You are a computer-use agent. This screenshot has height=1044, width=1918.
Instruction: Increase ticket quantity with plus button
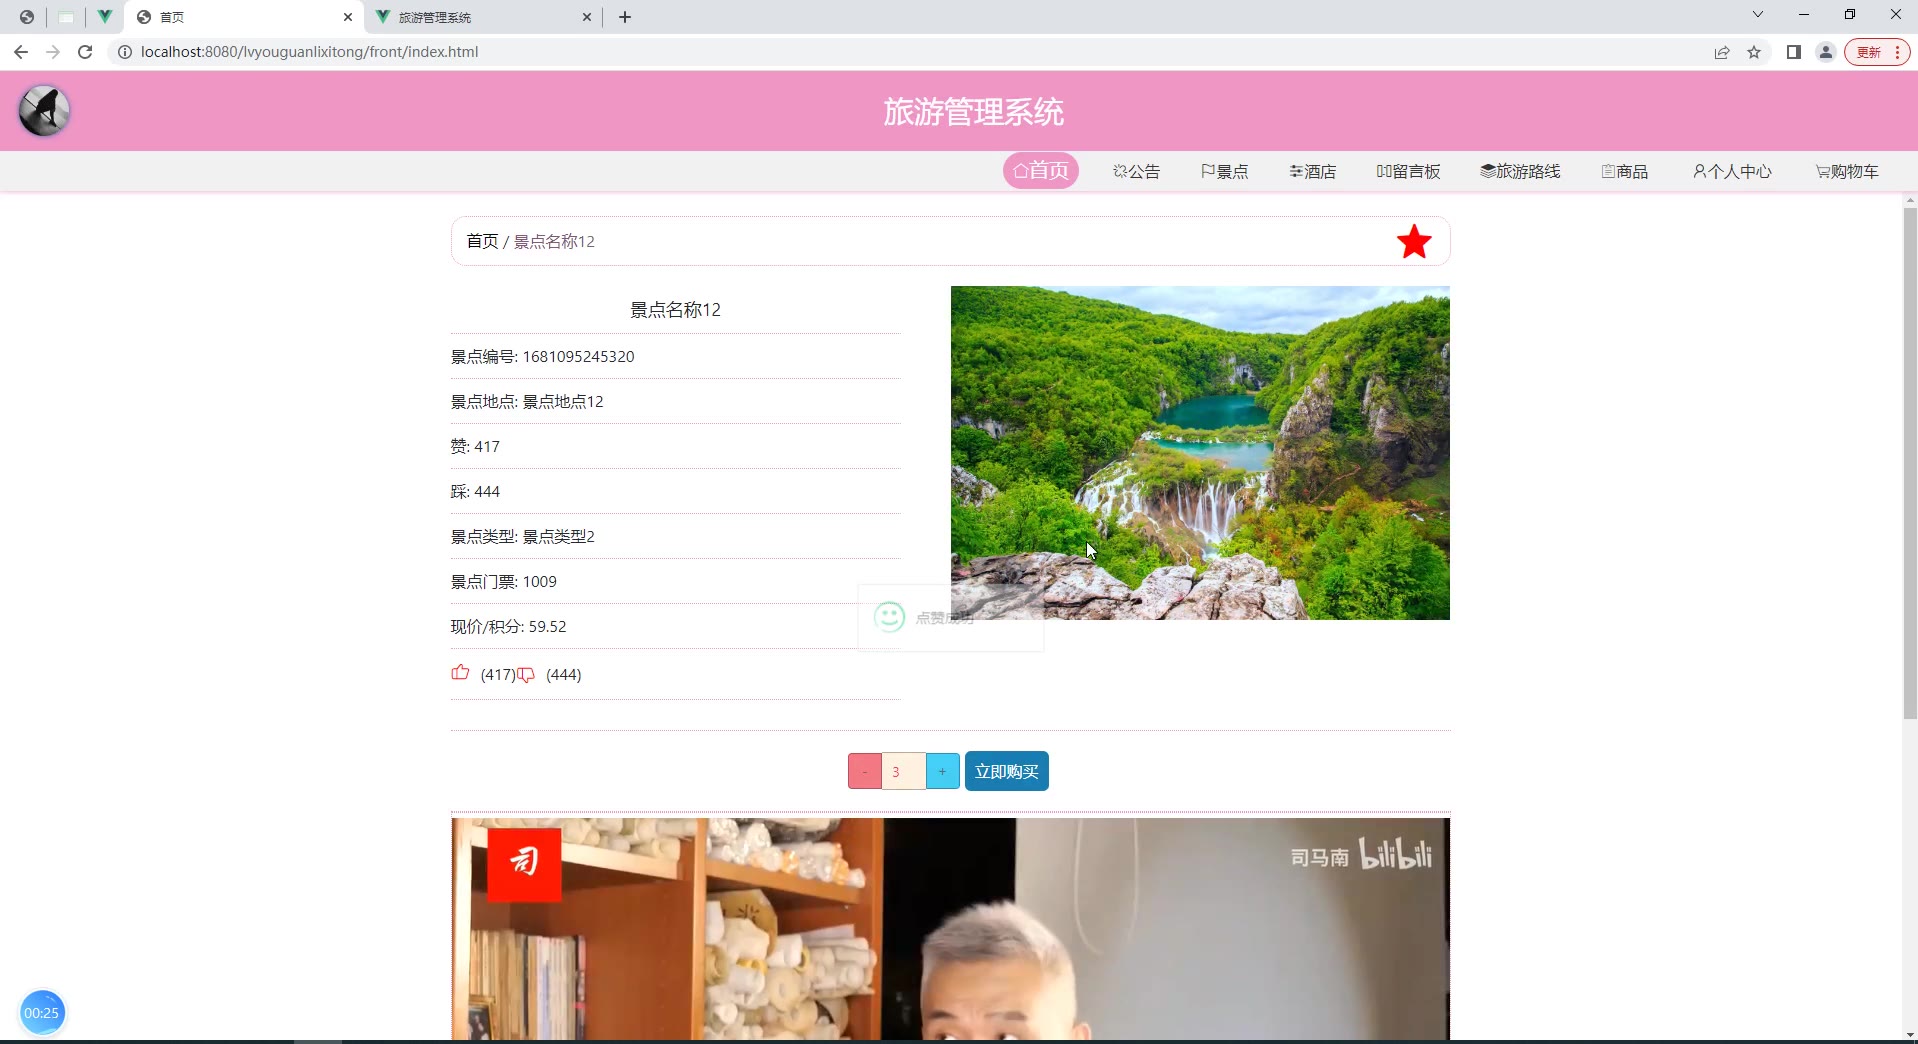(943, 771)
